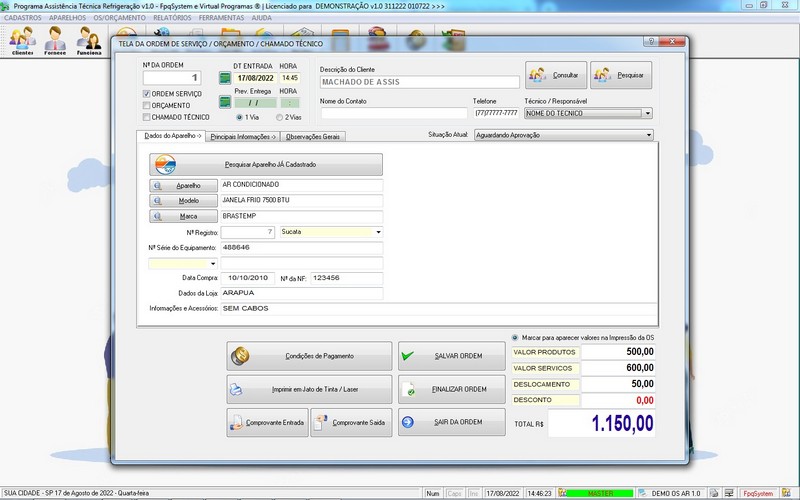Switch to Observações Gerais tab
This screenshot has width=800, height=500.
(313, 137)
